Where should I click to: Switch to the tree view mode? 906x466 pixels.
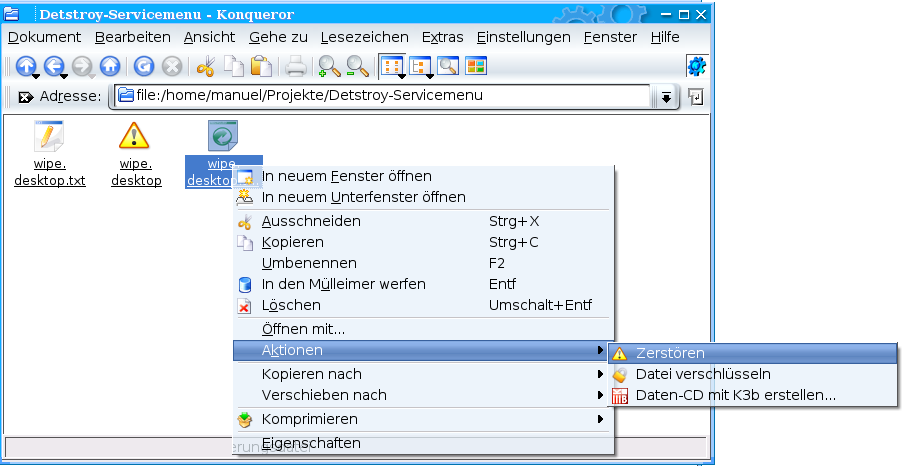420,66
